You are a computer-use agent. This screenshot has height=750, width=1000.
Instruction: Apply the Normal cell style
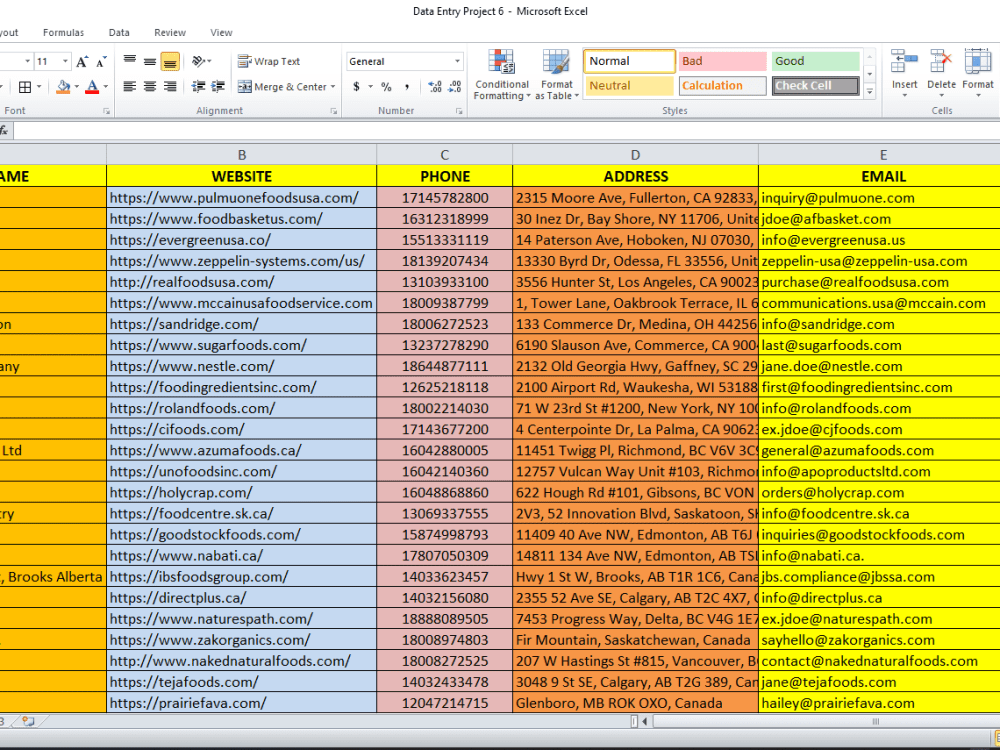click(x=629, y=61)
